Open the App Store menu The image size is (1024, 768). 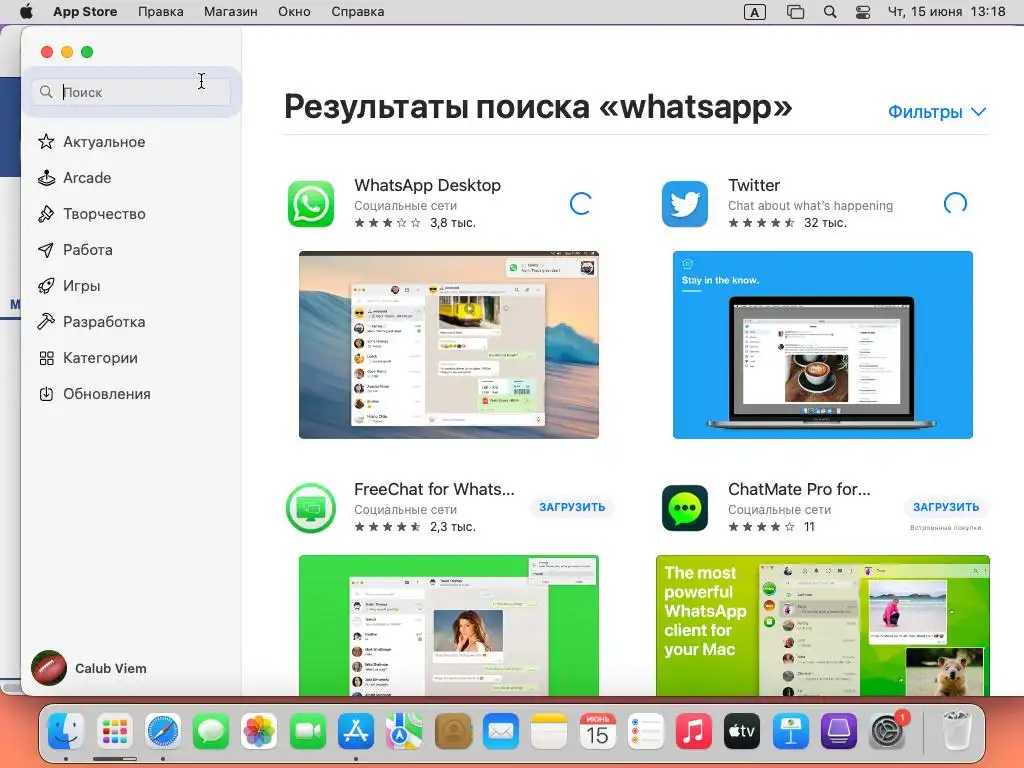coord(85,12)
